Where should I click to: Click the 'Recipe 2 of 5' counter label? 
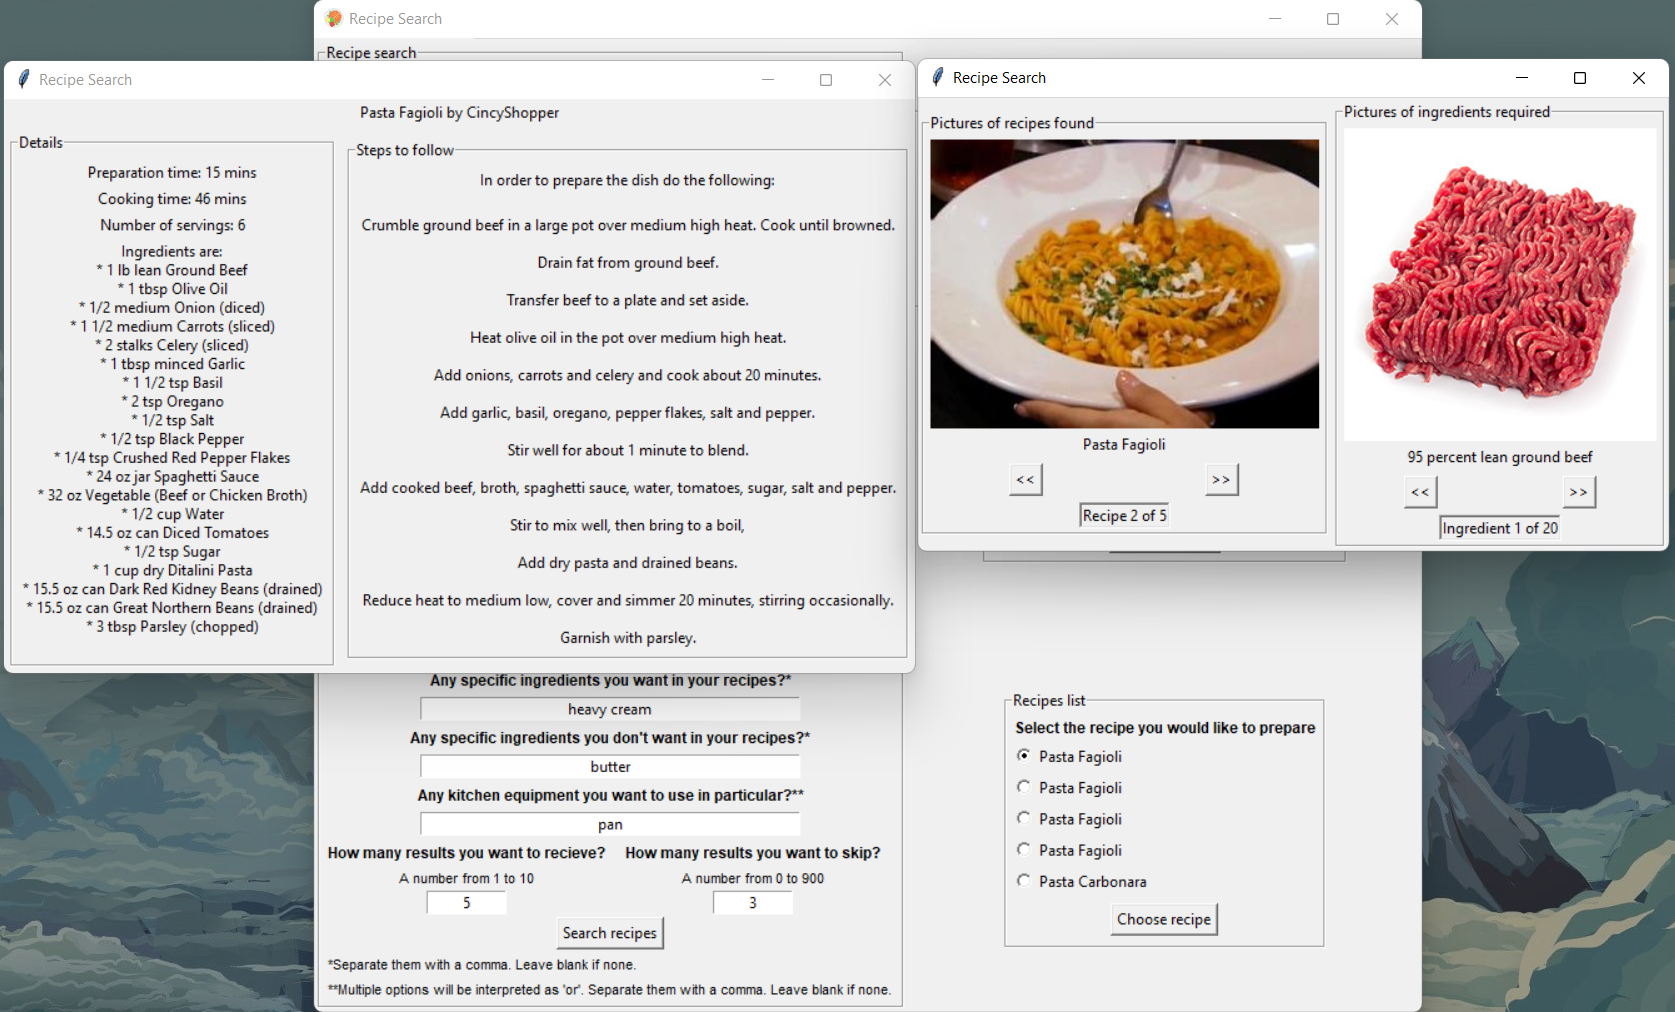1124,515
